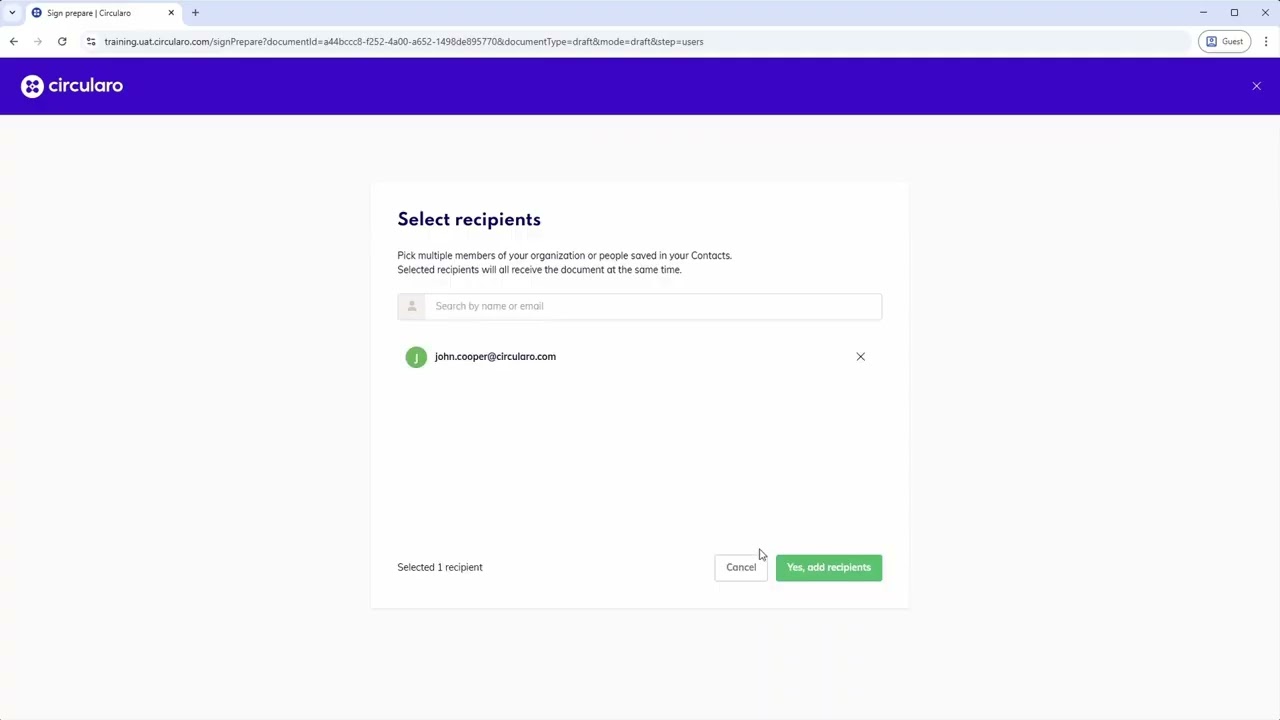Open the browser three-dot menu
This screenshot has height=720, width=1280.
[x=1266, y=41]
